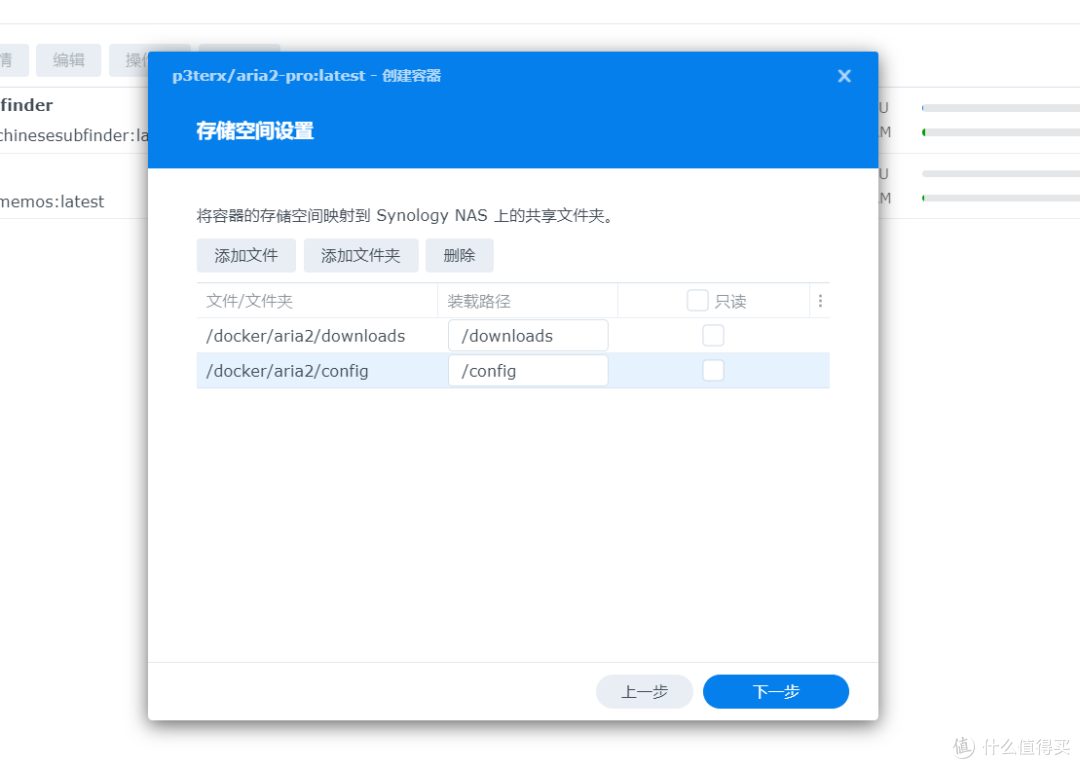The height and width of the screenshot is (769, 1080).
Task: Check the 只读 header checkbox
Action: [697, 300]
